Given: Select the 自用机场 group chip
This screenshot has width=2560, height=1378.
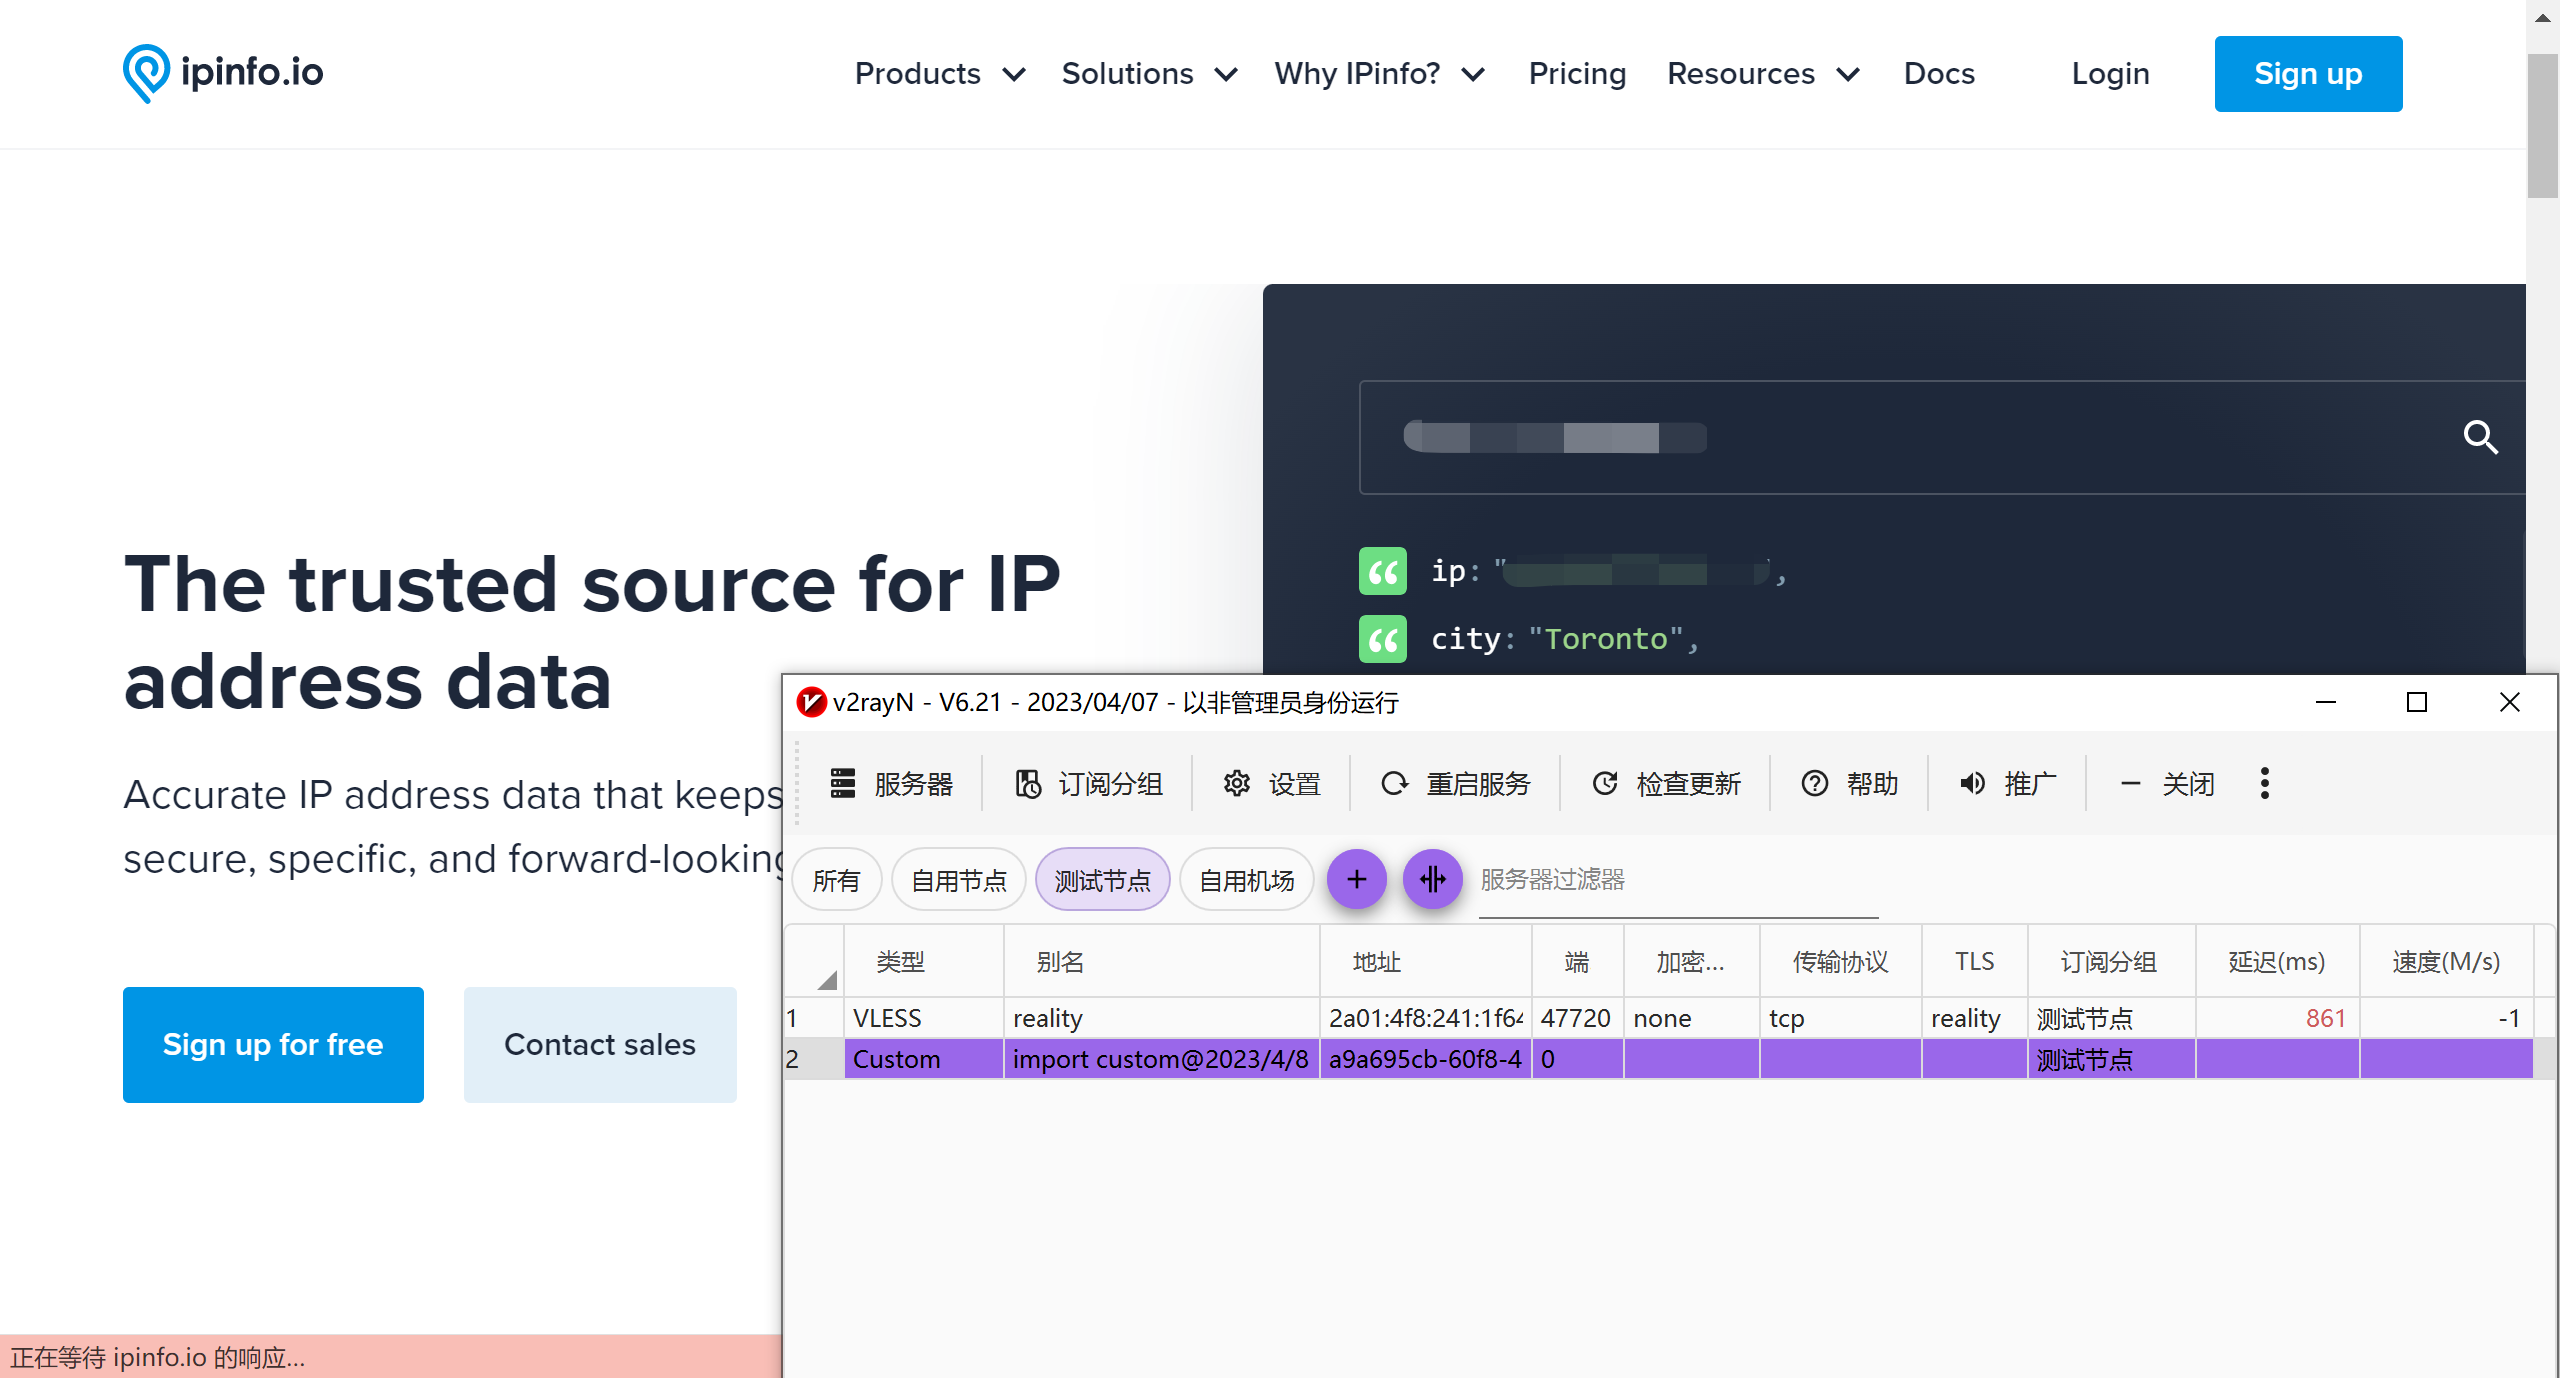Looking at the screenshot, I should (1246, 880).
